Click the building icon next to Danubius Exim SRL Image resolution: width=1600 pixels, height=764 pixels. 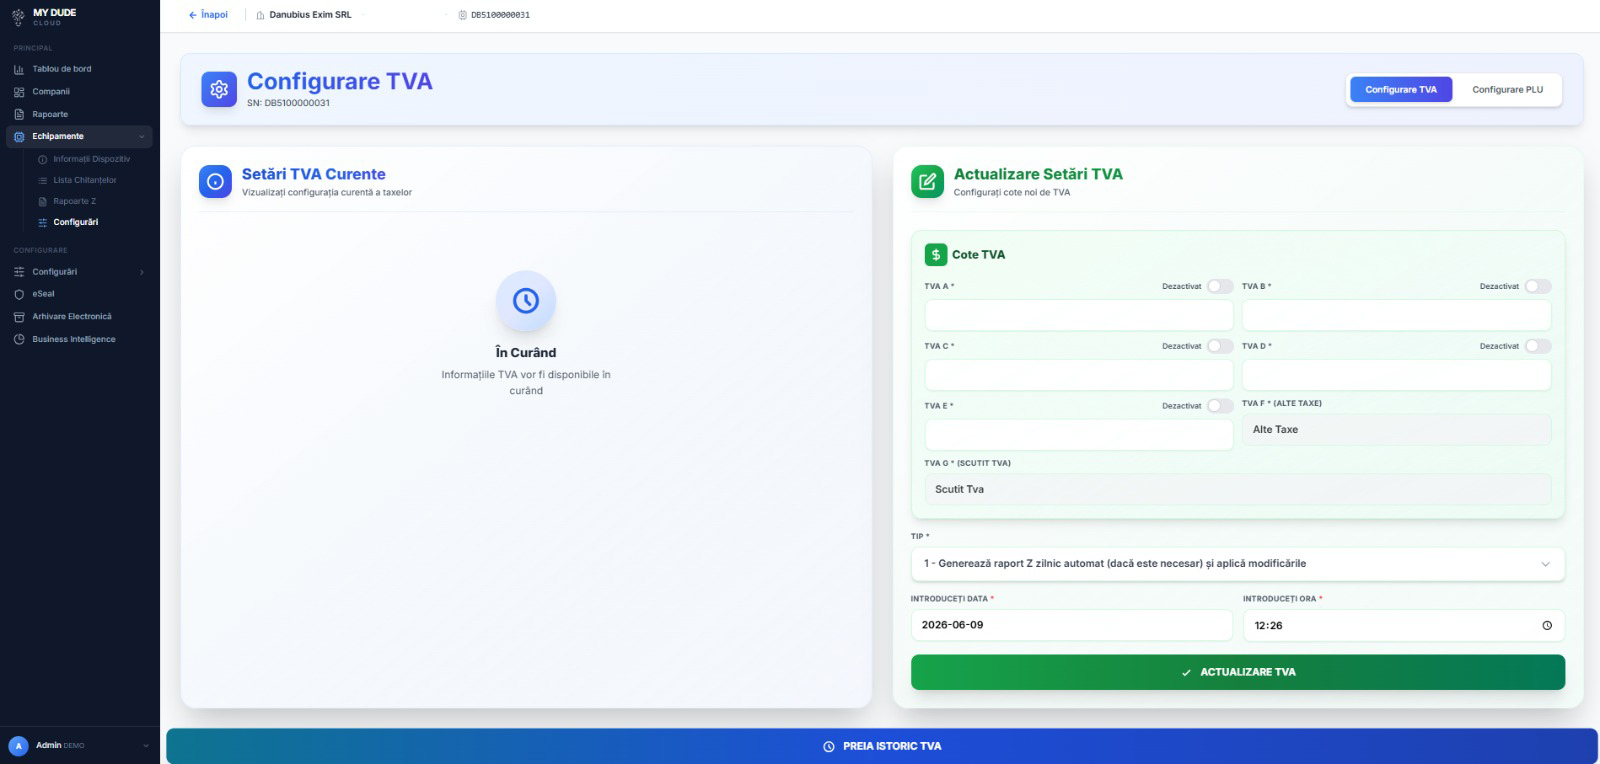(261, 15)
